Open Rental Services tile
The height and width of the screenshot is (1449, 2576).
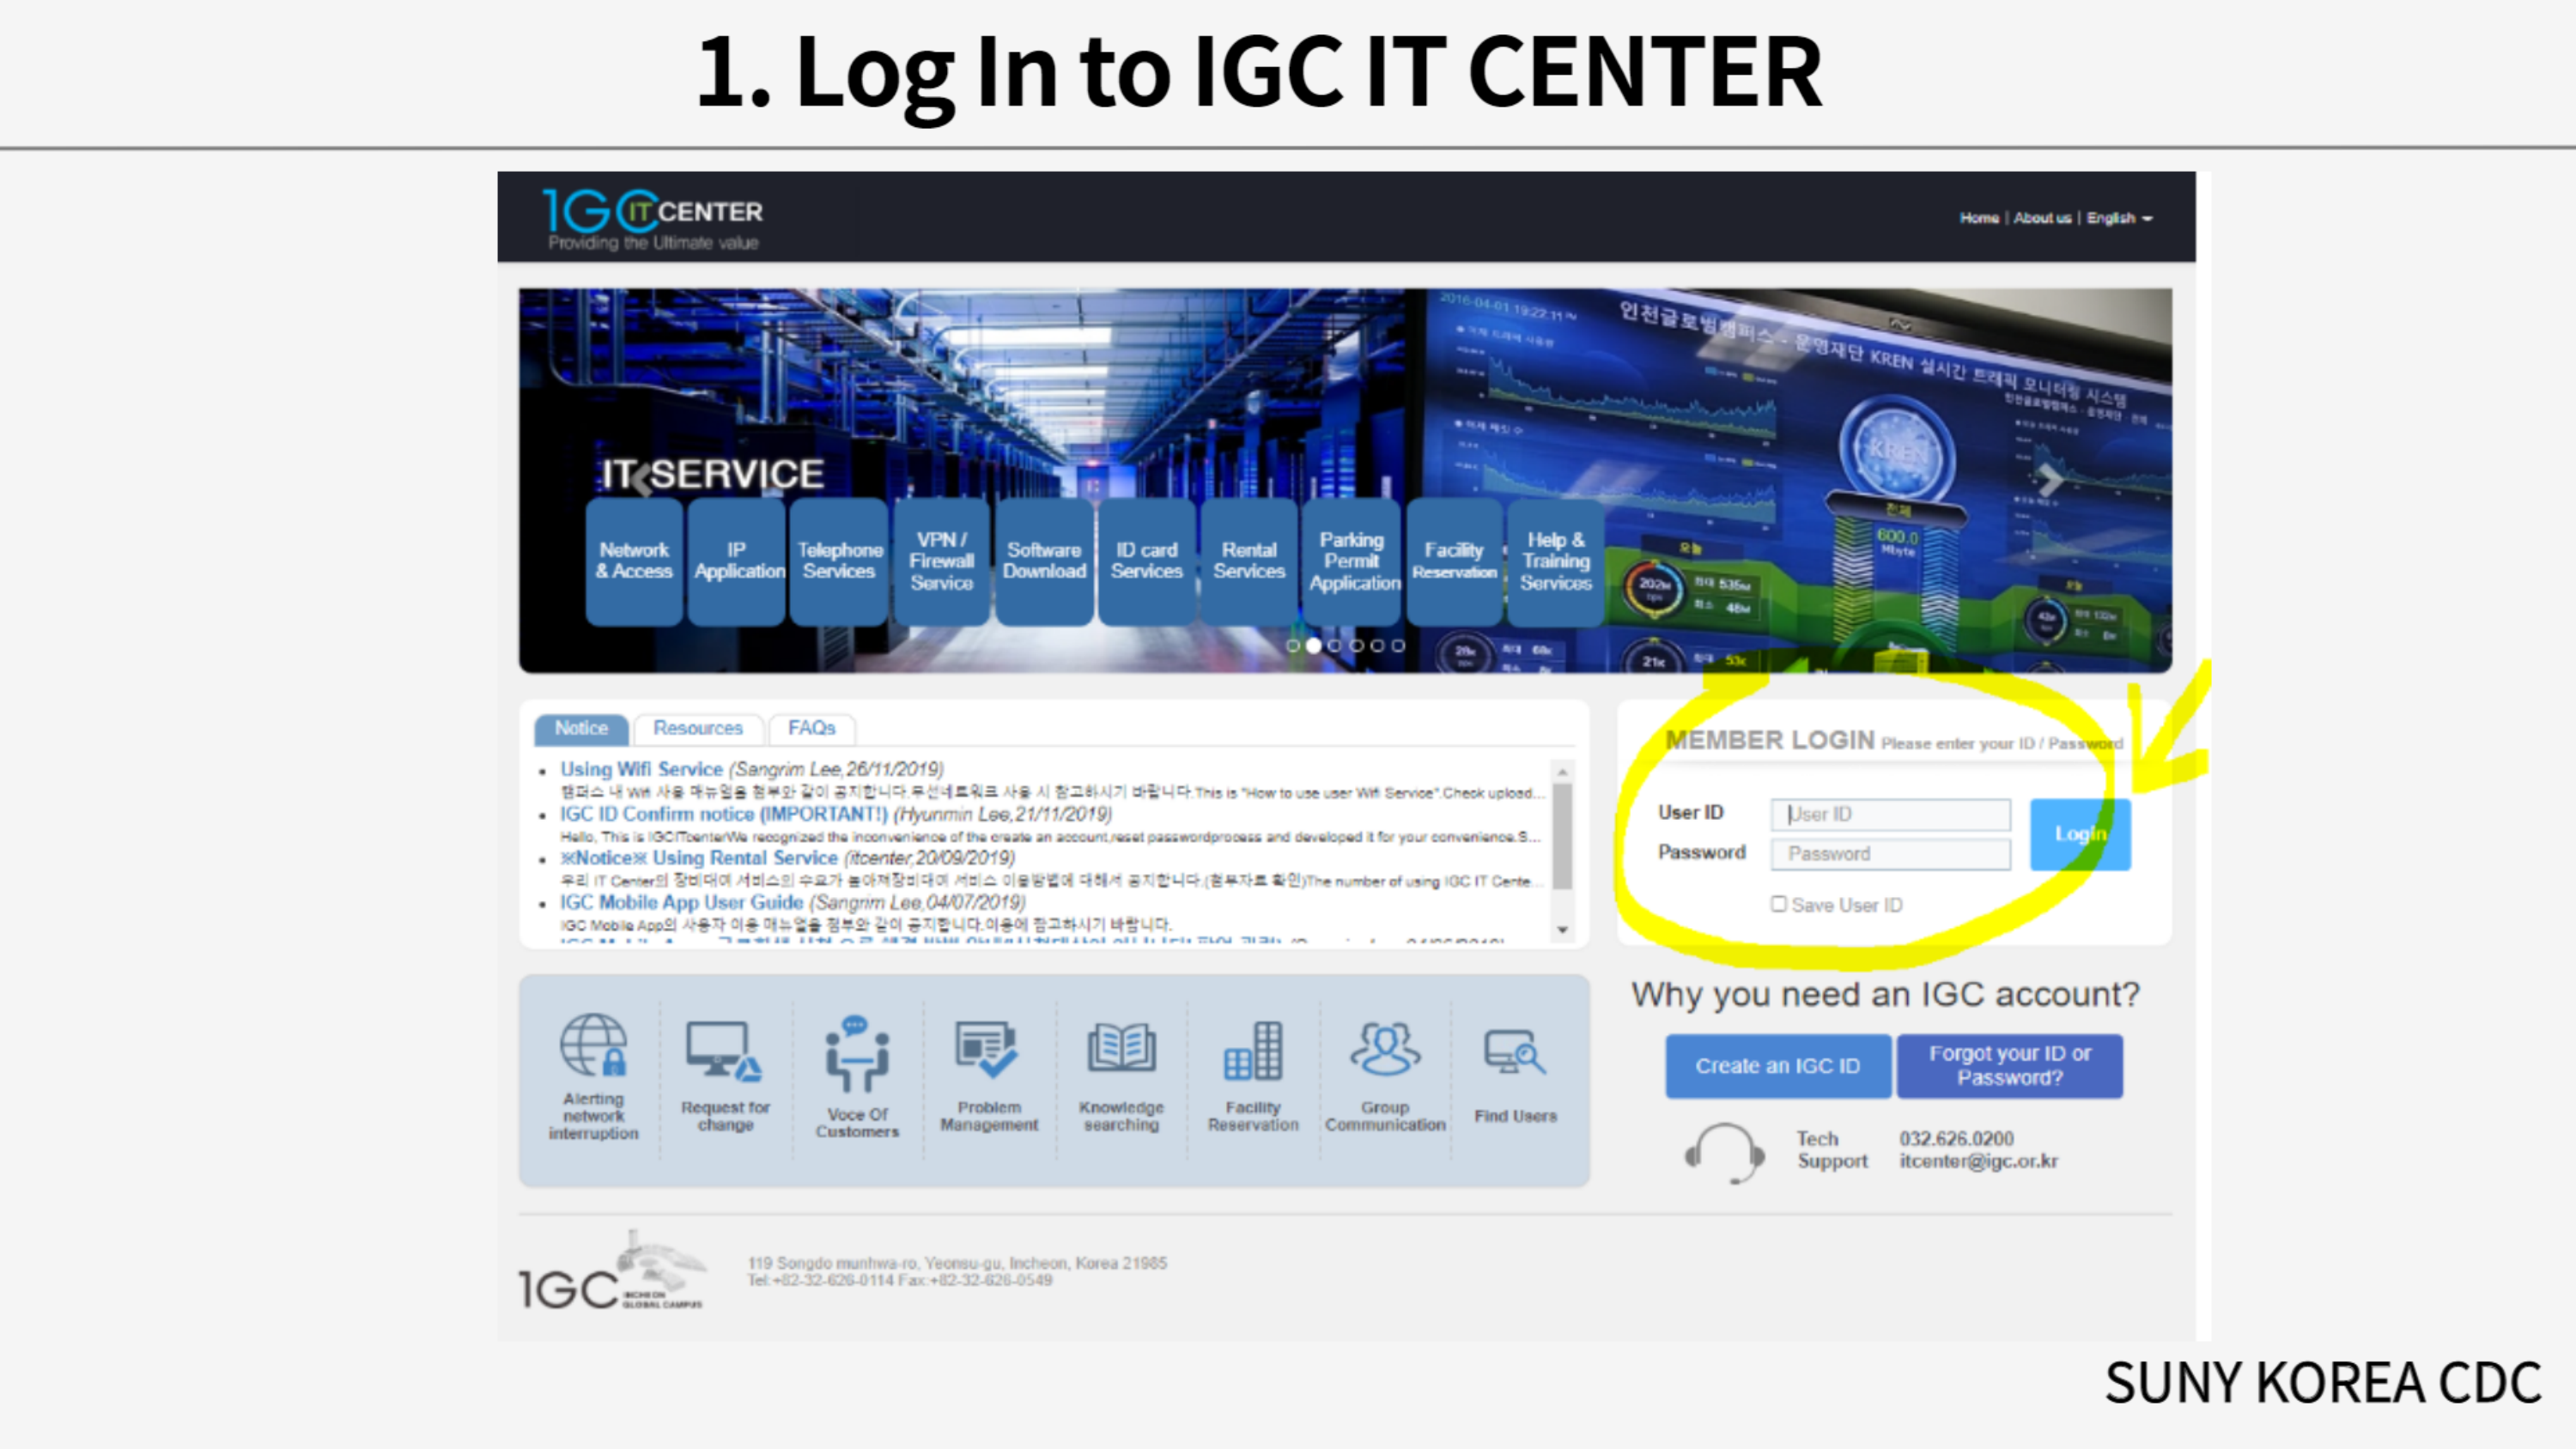(x=1249, y=561)
